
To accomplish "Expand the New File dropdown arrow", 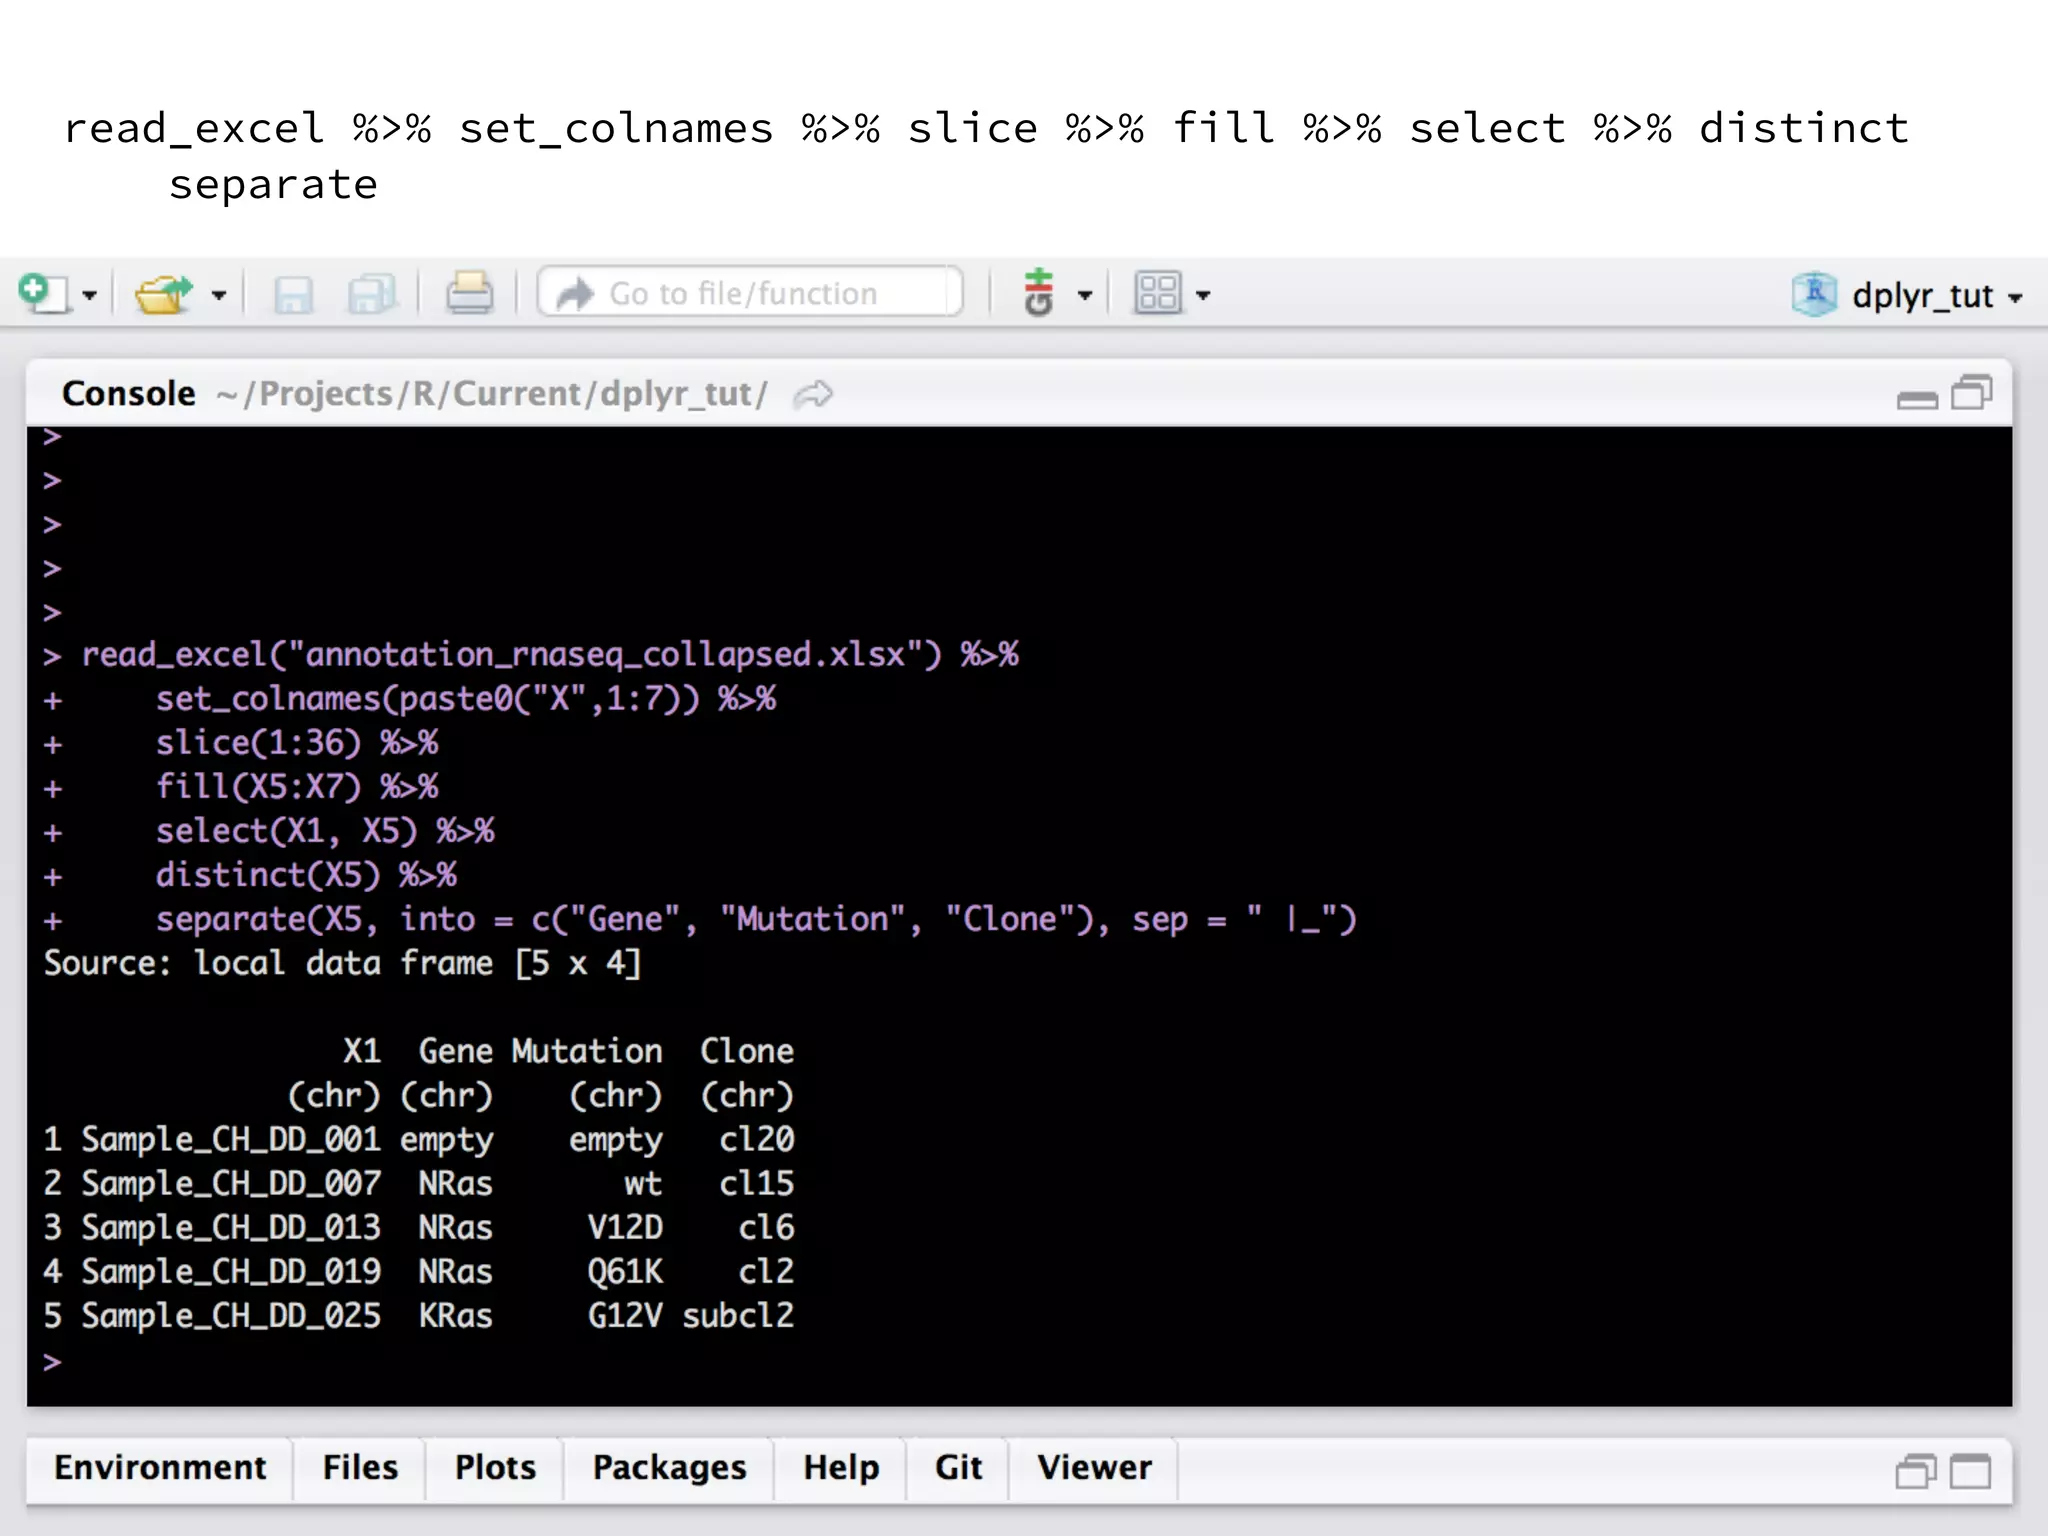I will (90, 296).
